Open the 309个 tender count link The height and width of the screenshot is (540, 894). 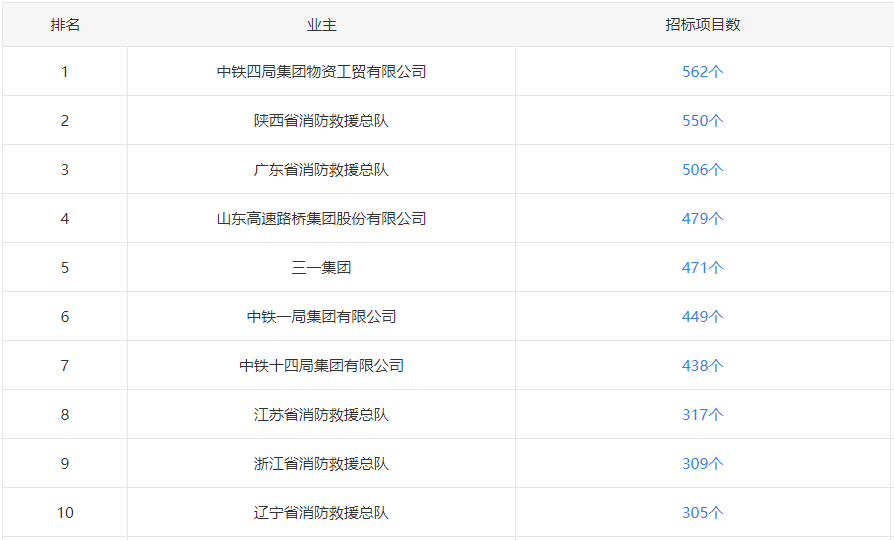coord(702,464)
